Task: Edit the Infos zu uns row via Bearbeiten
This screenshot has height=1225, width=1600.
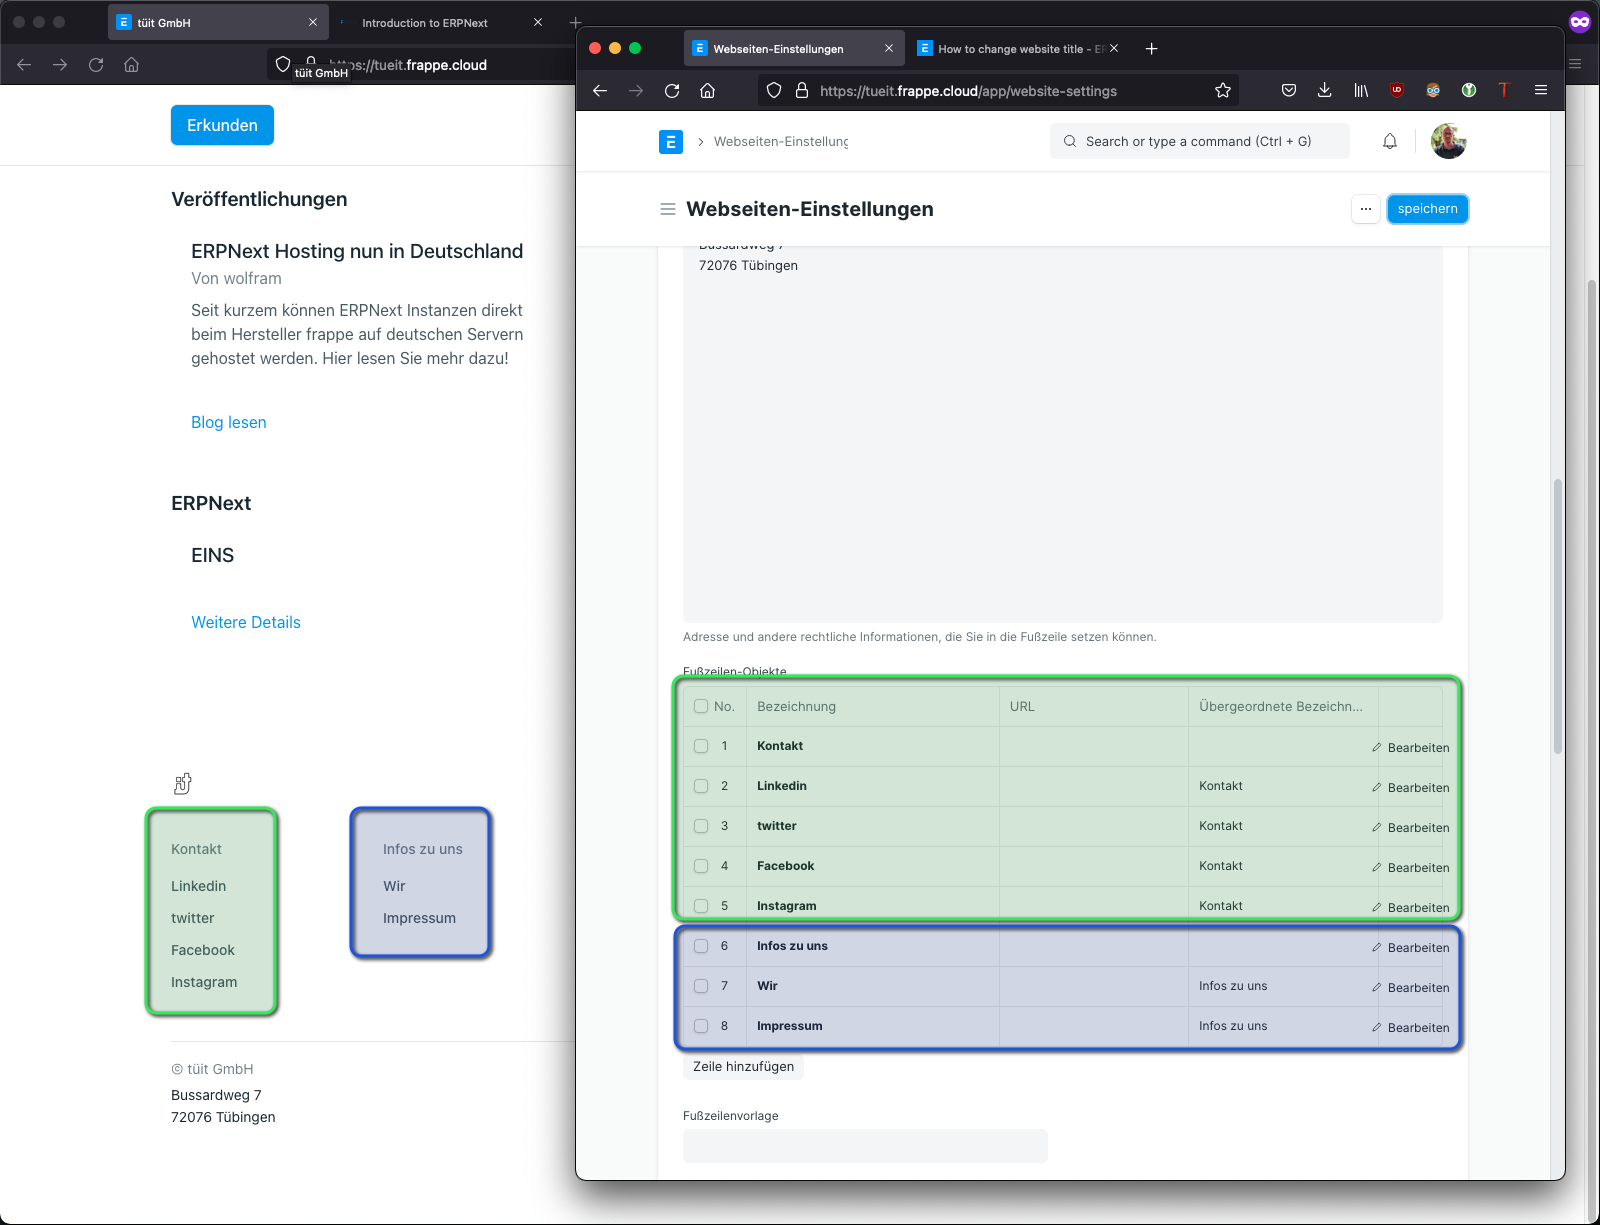Action: (x=1410, y=948)
